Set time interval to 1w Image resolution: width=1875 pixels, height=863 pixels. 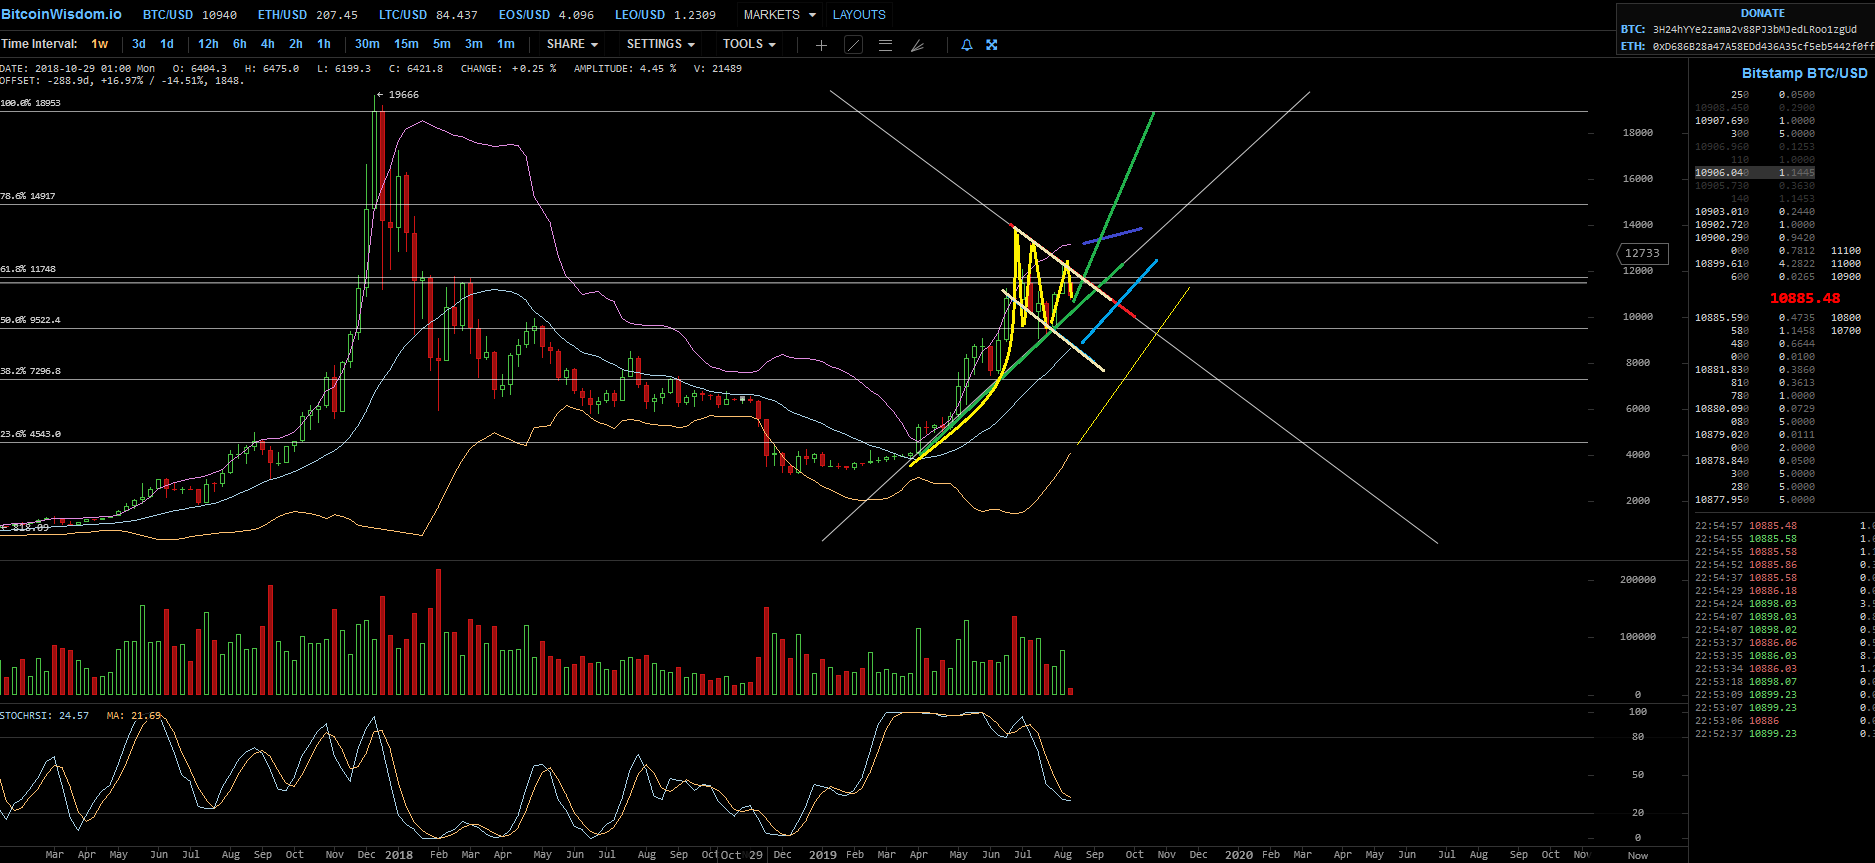100,44
